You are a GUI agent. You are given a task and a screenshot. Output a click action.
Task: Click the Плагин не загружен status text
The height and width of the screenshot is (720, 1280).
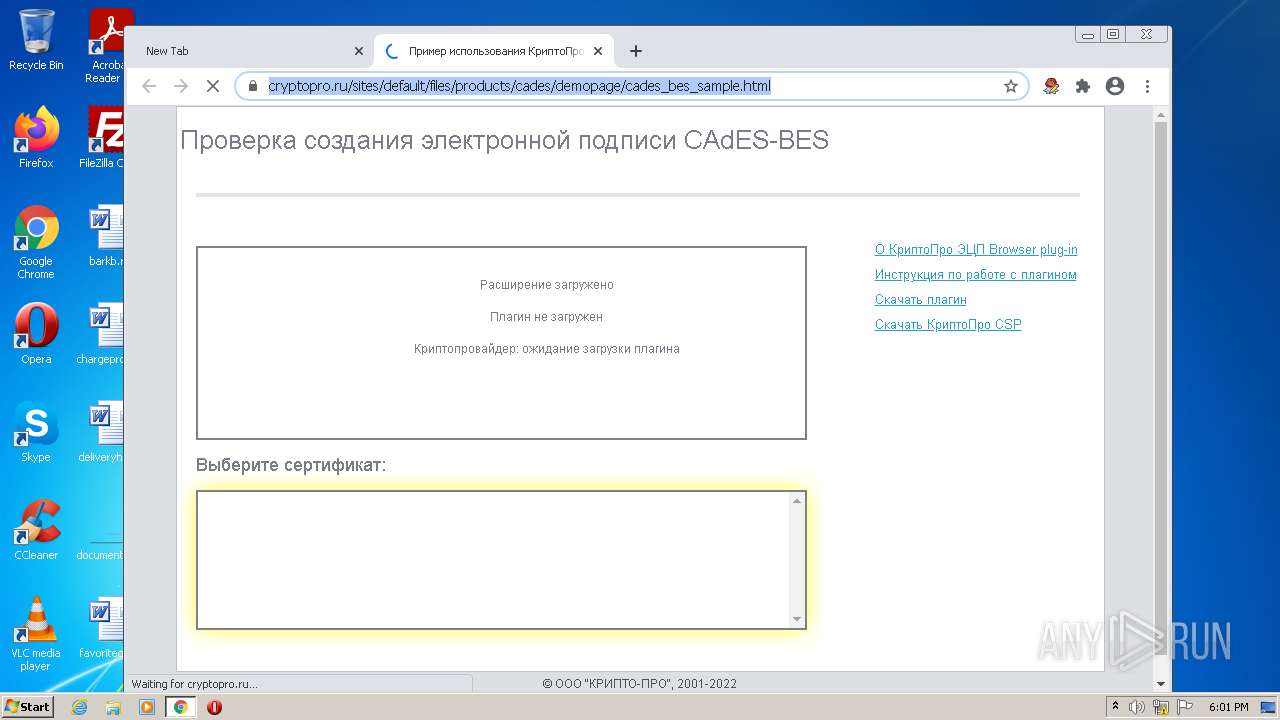pos(546,317)
